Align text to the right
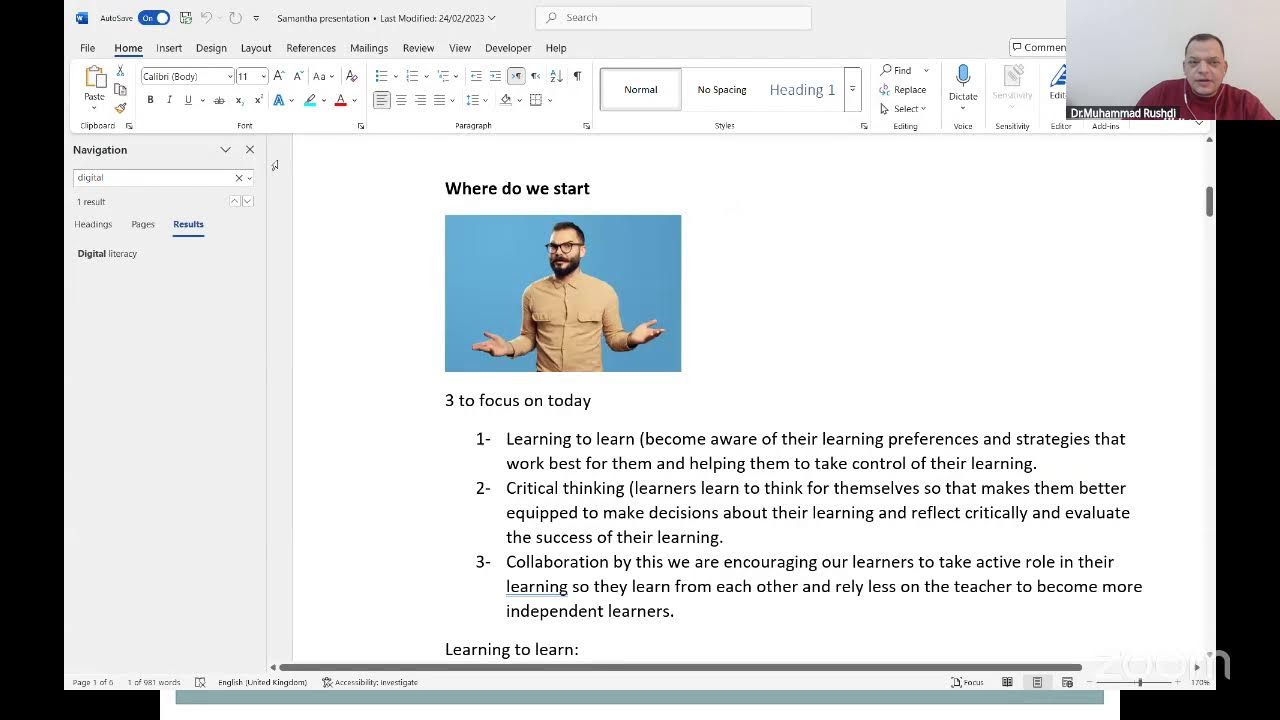Image resolution: width=1280 pixels, height=720 pixels. coord(420,100)
